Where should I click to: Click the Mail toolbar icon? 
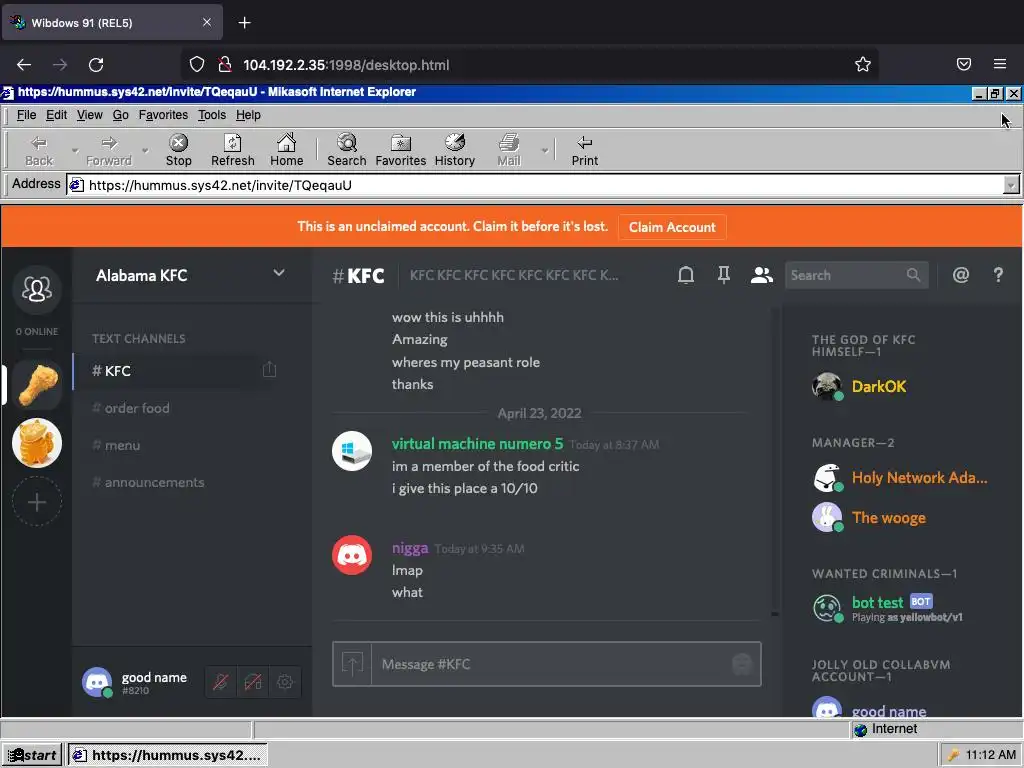pos(509,150)
